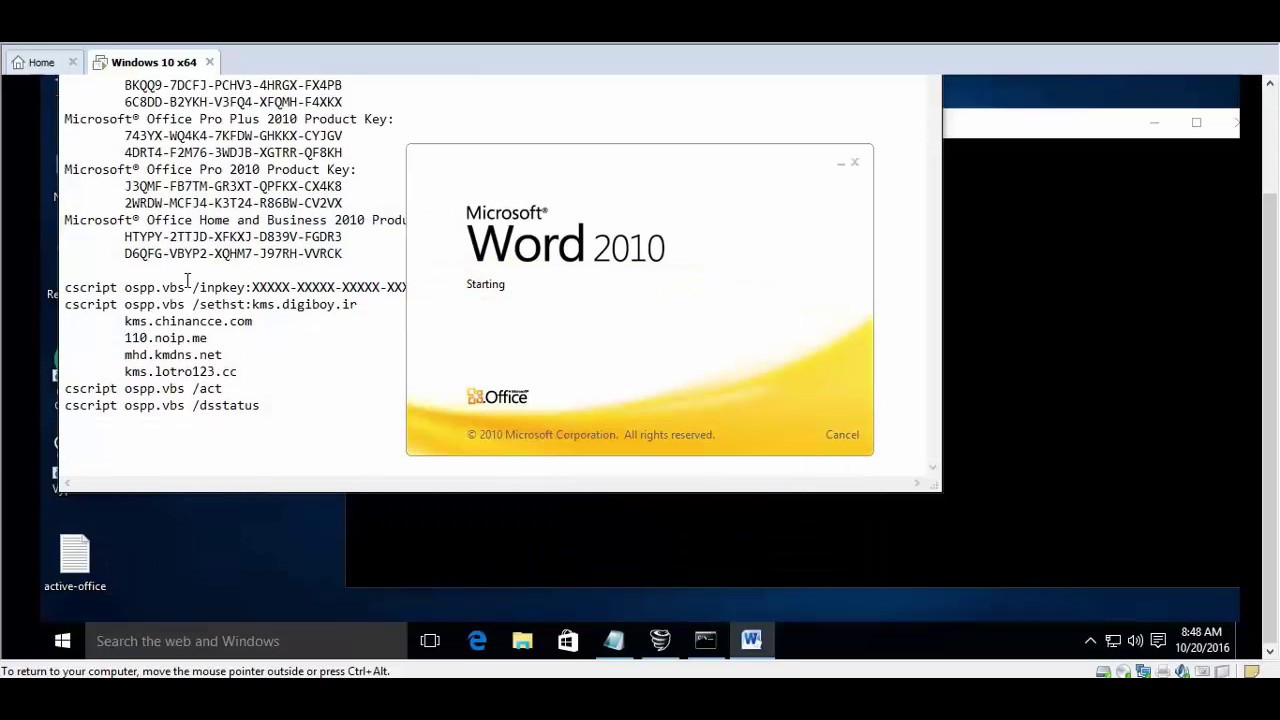Click the right arrow of the horizontal scrollbar
1280x720 pixels.
[x=916, y=483]
